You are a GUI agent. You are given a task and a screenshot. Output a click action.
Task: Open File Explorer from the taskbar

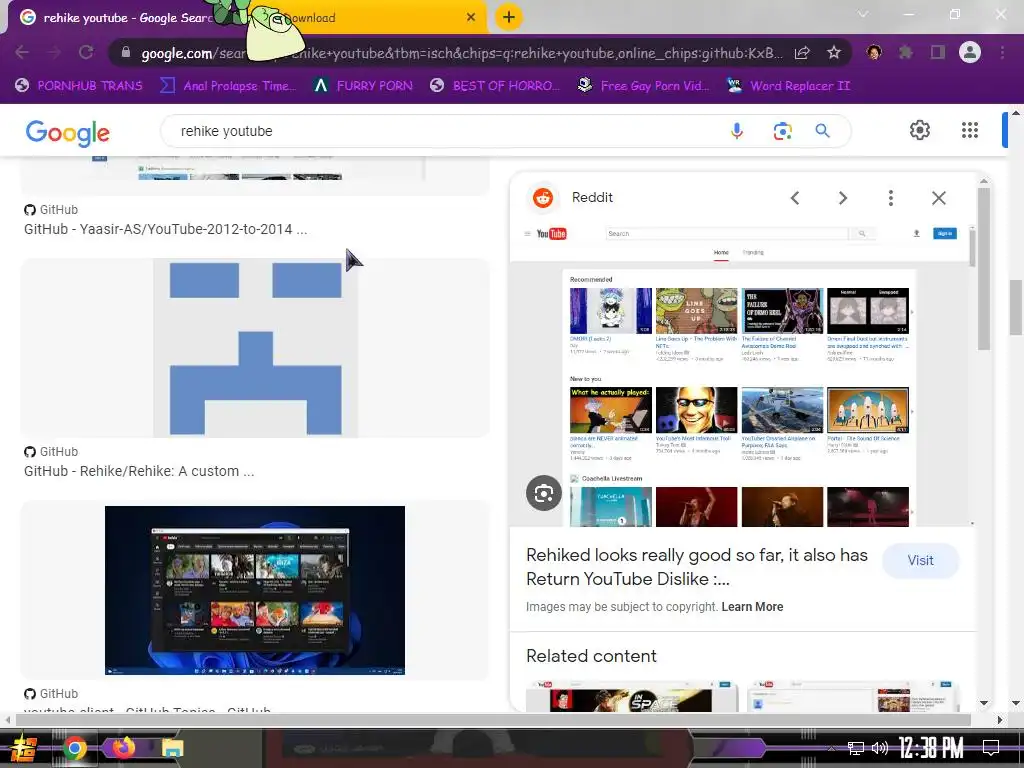(172, 748)
